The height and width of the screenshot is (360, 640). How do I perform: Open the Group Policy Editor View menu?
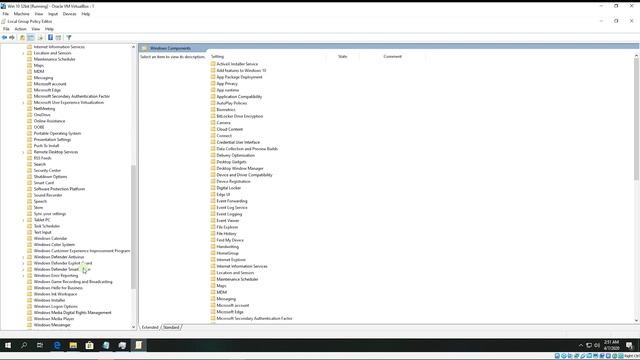pyautogui.click(x=36, y=29)
